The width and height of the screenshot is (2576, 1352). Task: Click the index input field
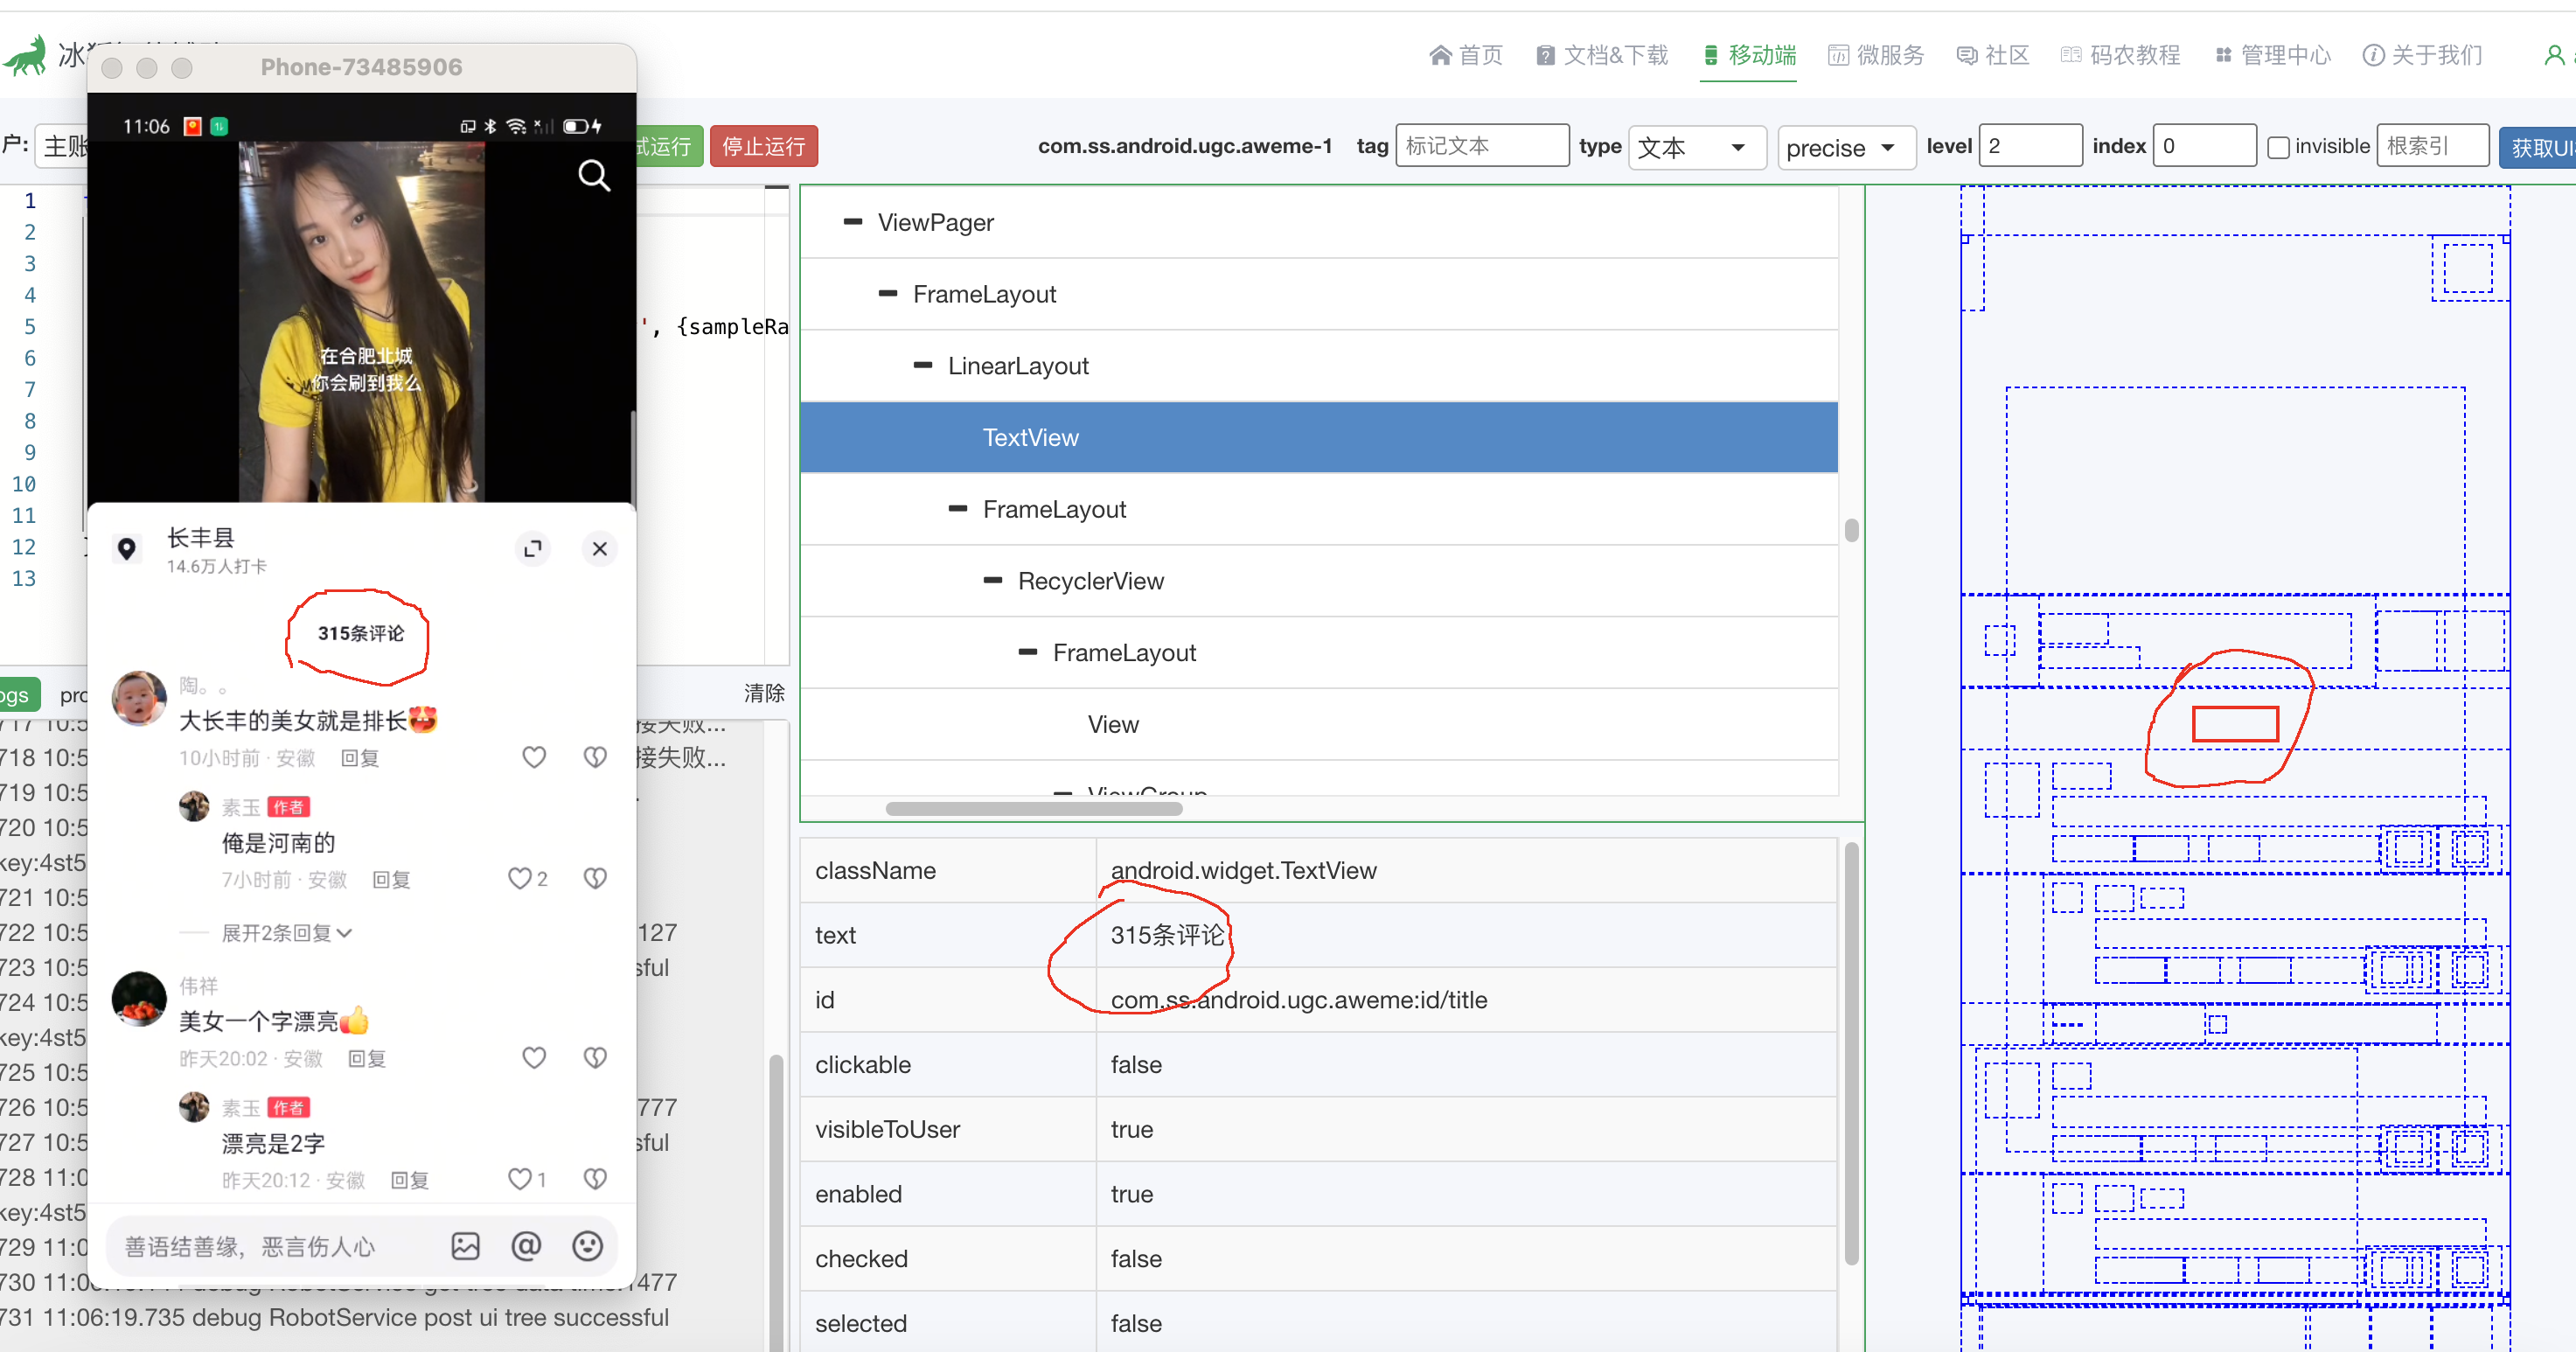(2204, 146)
